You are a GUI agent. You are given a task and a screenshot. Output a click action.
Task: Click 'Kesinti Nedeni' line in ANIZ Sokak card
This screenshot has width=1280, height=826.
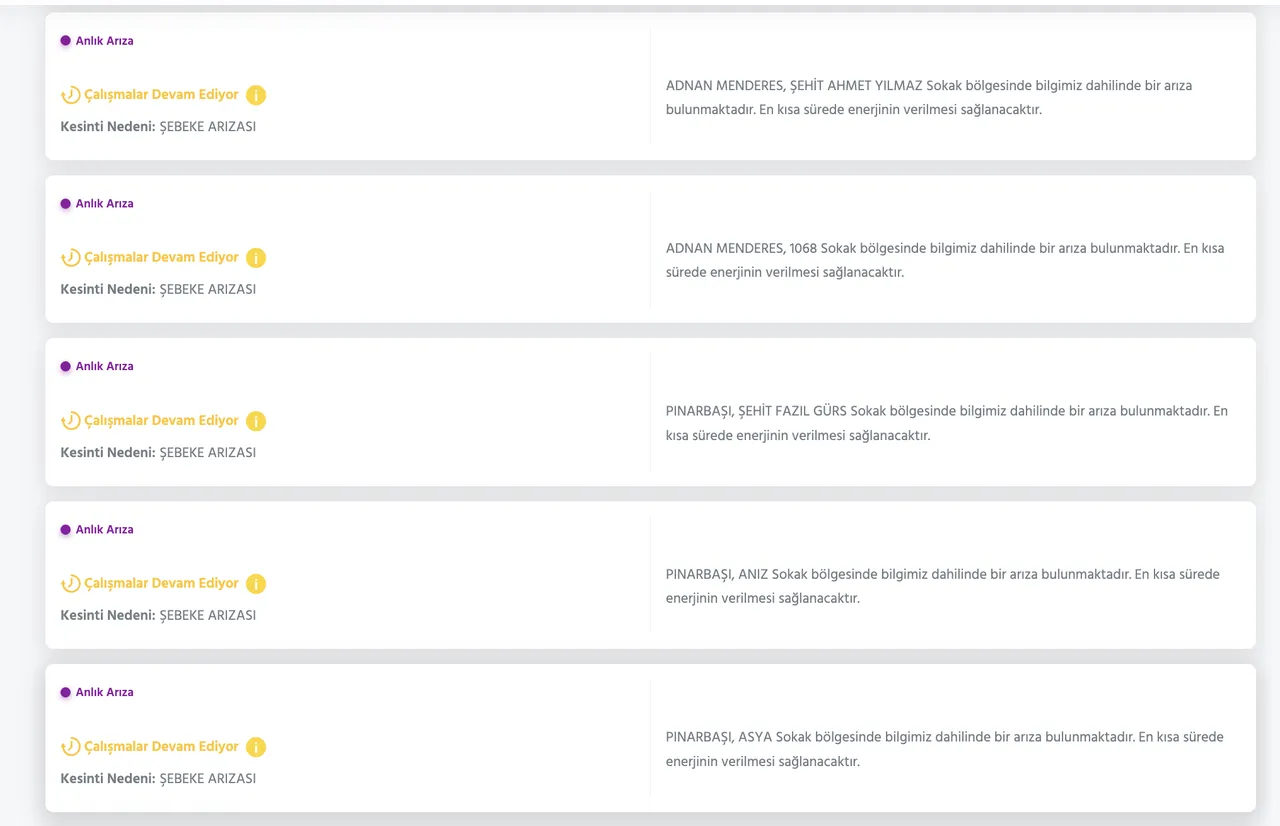[x=158, y=616]
